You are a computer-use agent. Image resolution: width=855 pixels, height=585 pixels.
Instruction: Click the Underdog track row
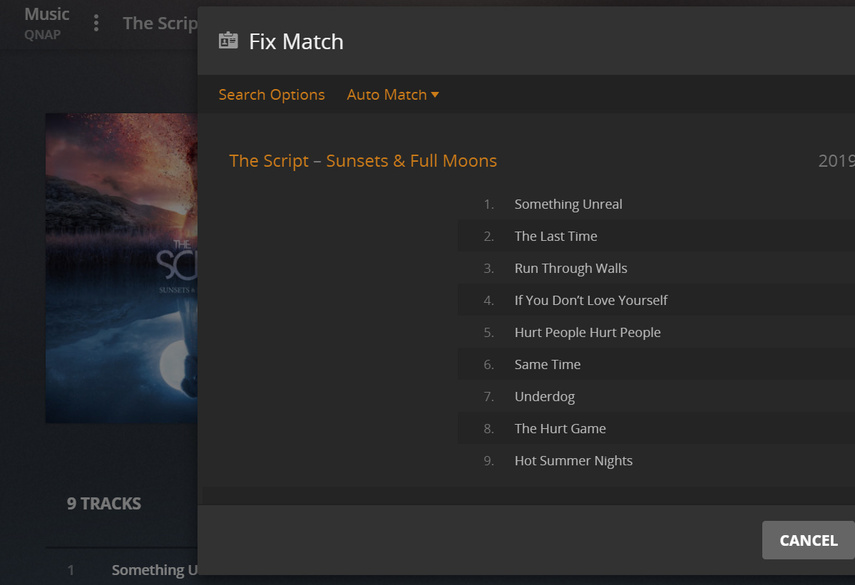[544, 396]
